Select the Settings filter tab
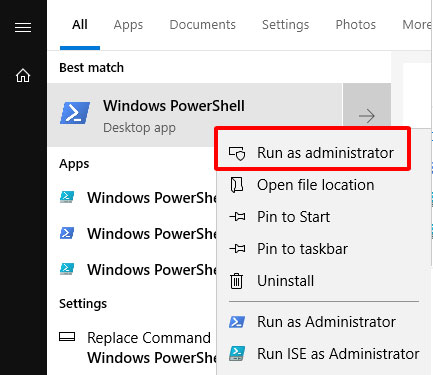The image size is (433, 375). click(x=285, y=25)
